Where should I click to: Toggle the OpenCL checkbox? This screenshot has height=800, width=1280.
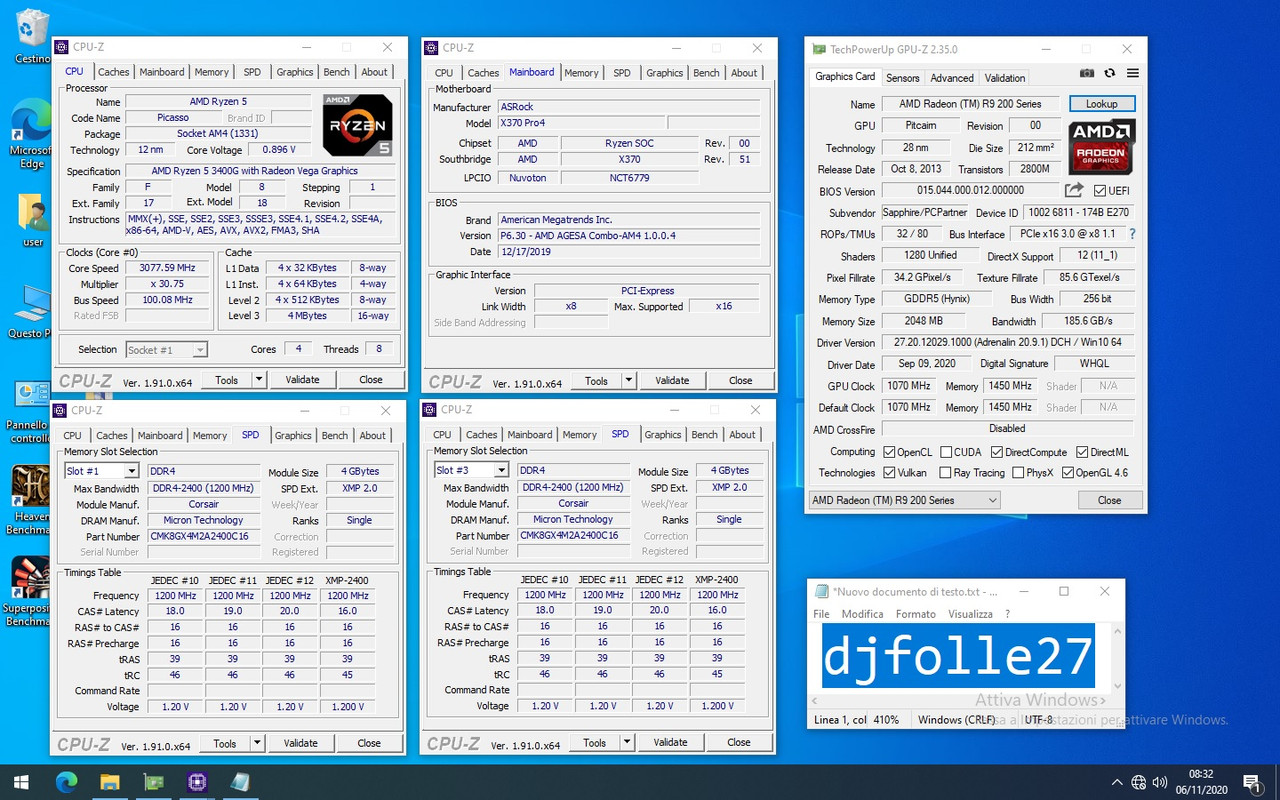click(x=889, y=452)
